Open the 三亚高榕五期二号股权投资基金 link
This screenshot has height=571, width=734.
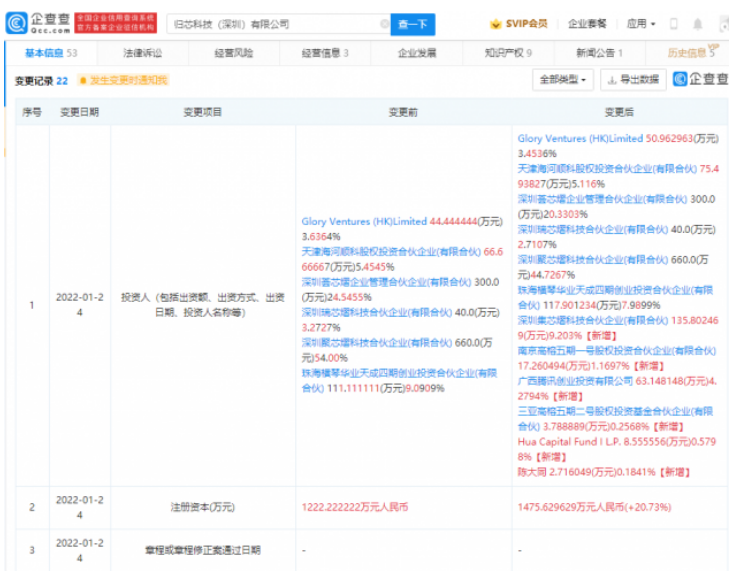(x=615, y=419)
